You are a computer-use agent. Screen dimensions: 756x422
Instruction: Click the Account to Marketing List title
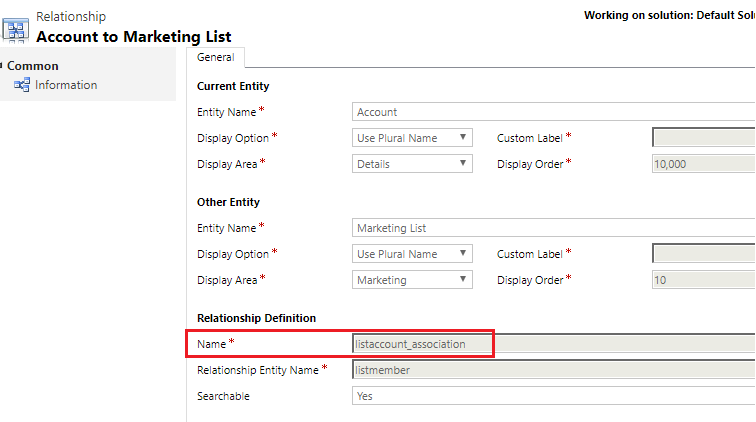[x=134, y=37]
